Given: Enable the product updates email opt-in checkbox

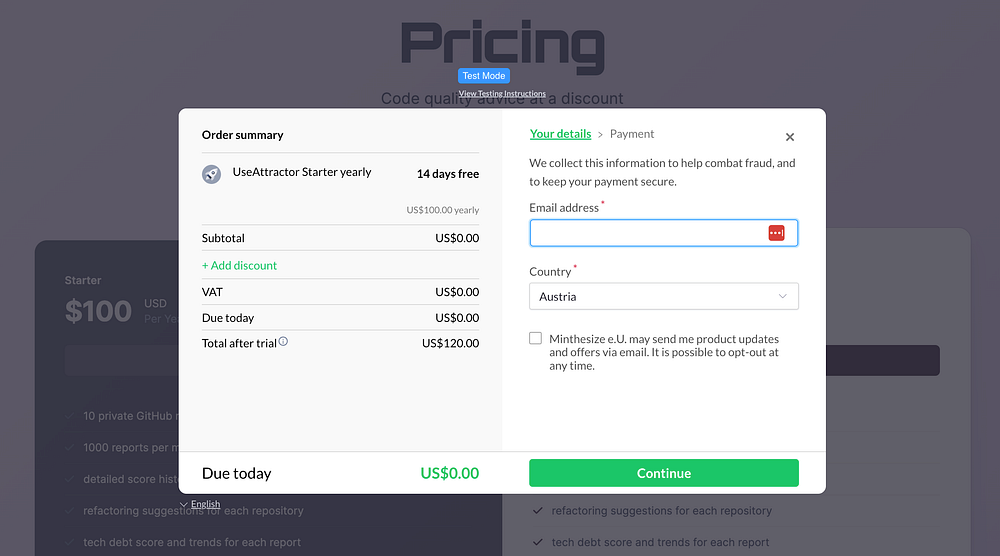Looking at the screenshot, I should pyautogui.click(x=536, y=339).
